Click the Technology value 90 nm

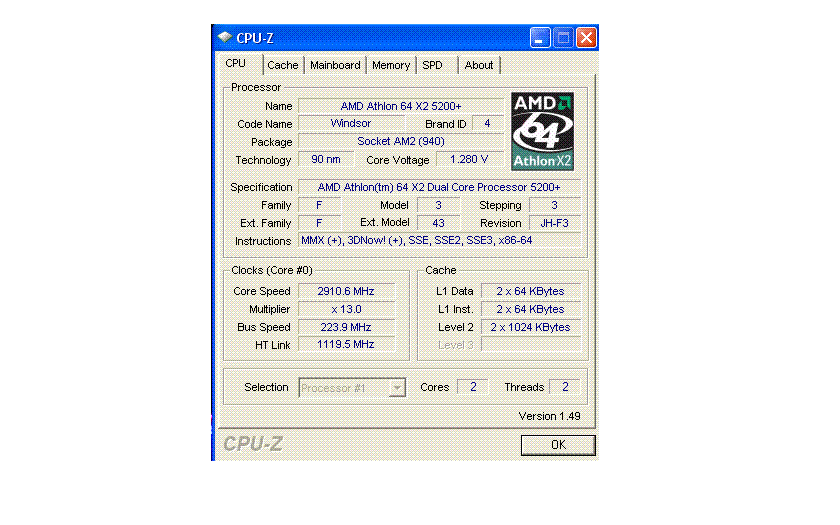[326, 160]
